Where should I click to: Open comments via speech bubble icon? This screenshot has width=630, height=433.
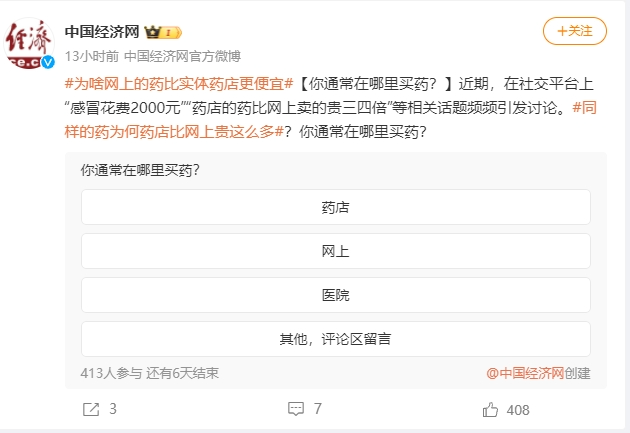click(x=296, y=409)
